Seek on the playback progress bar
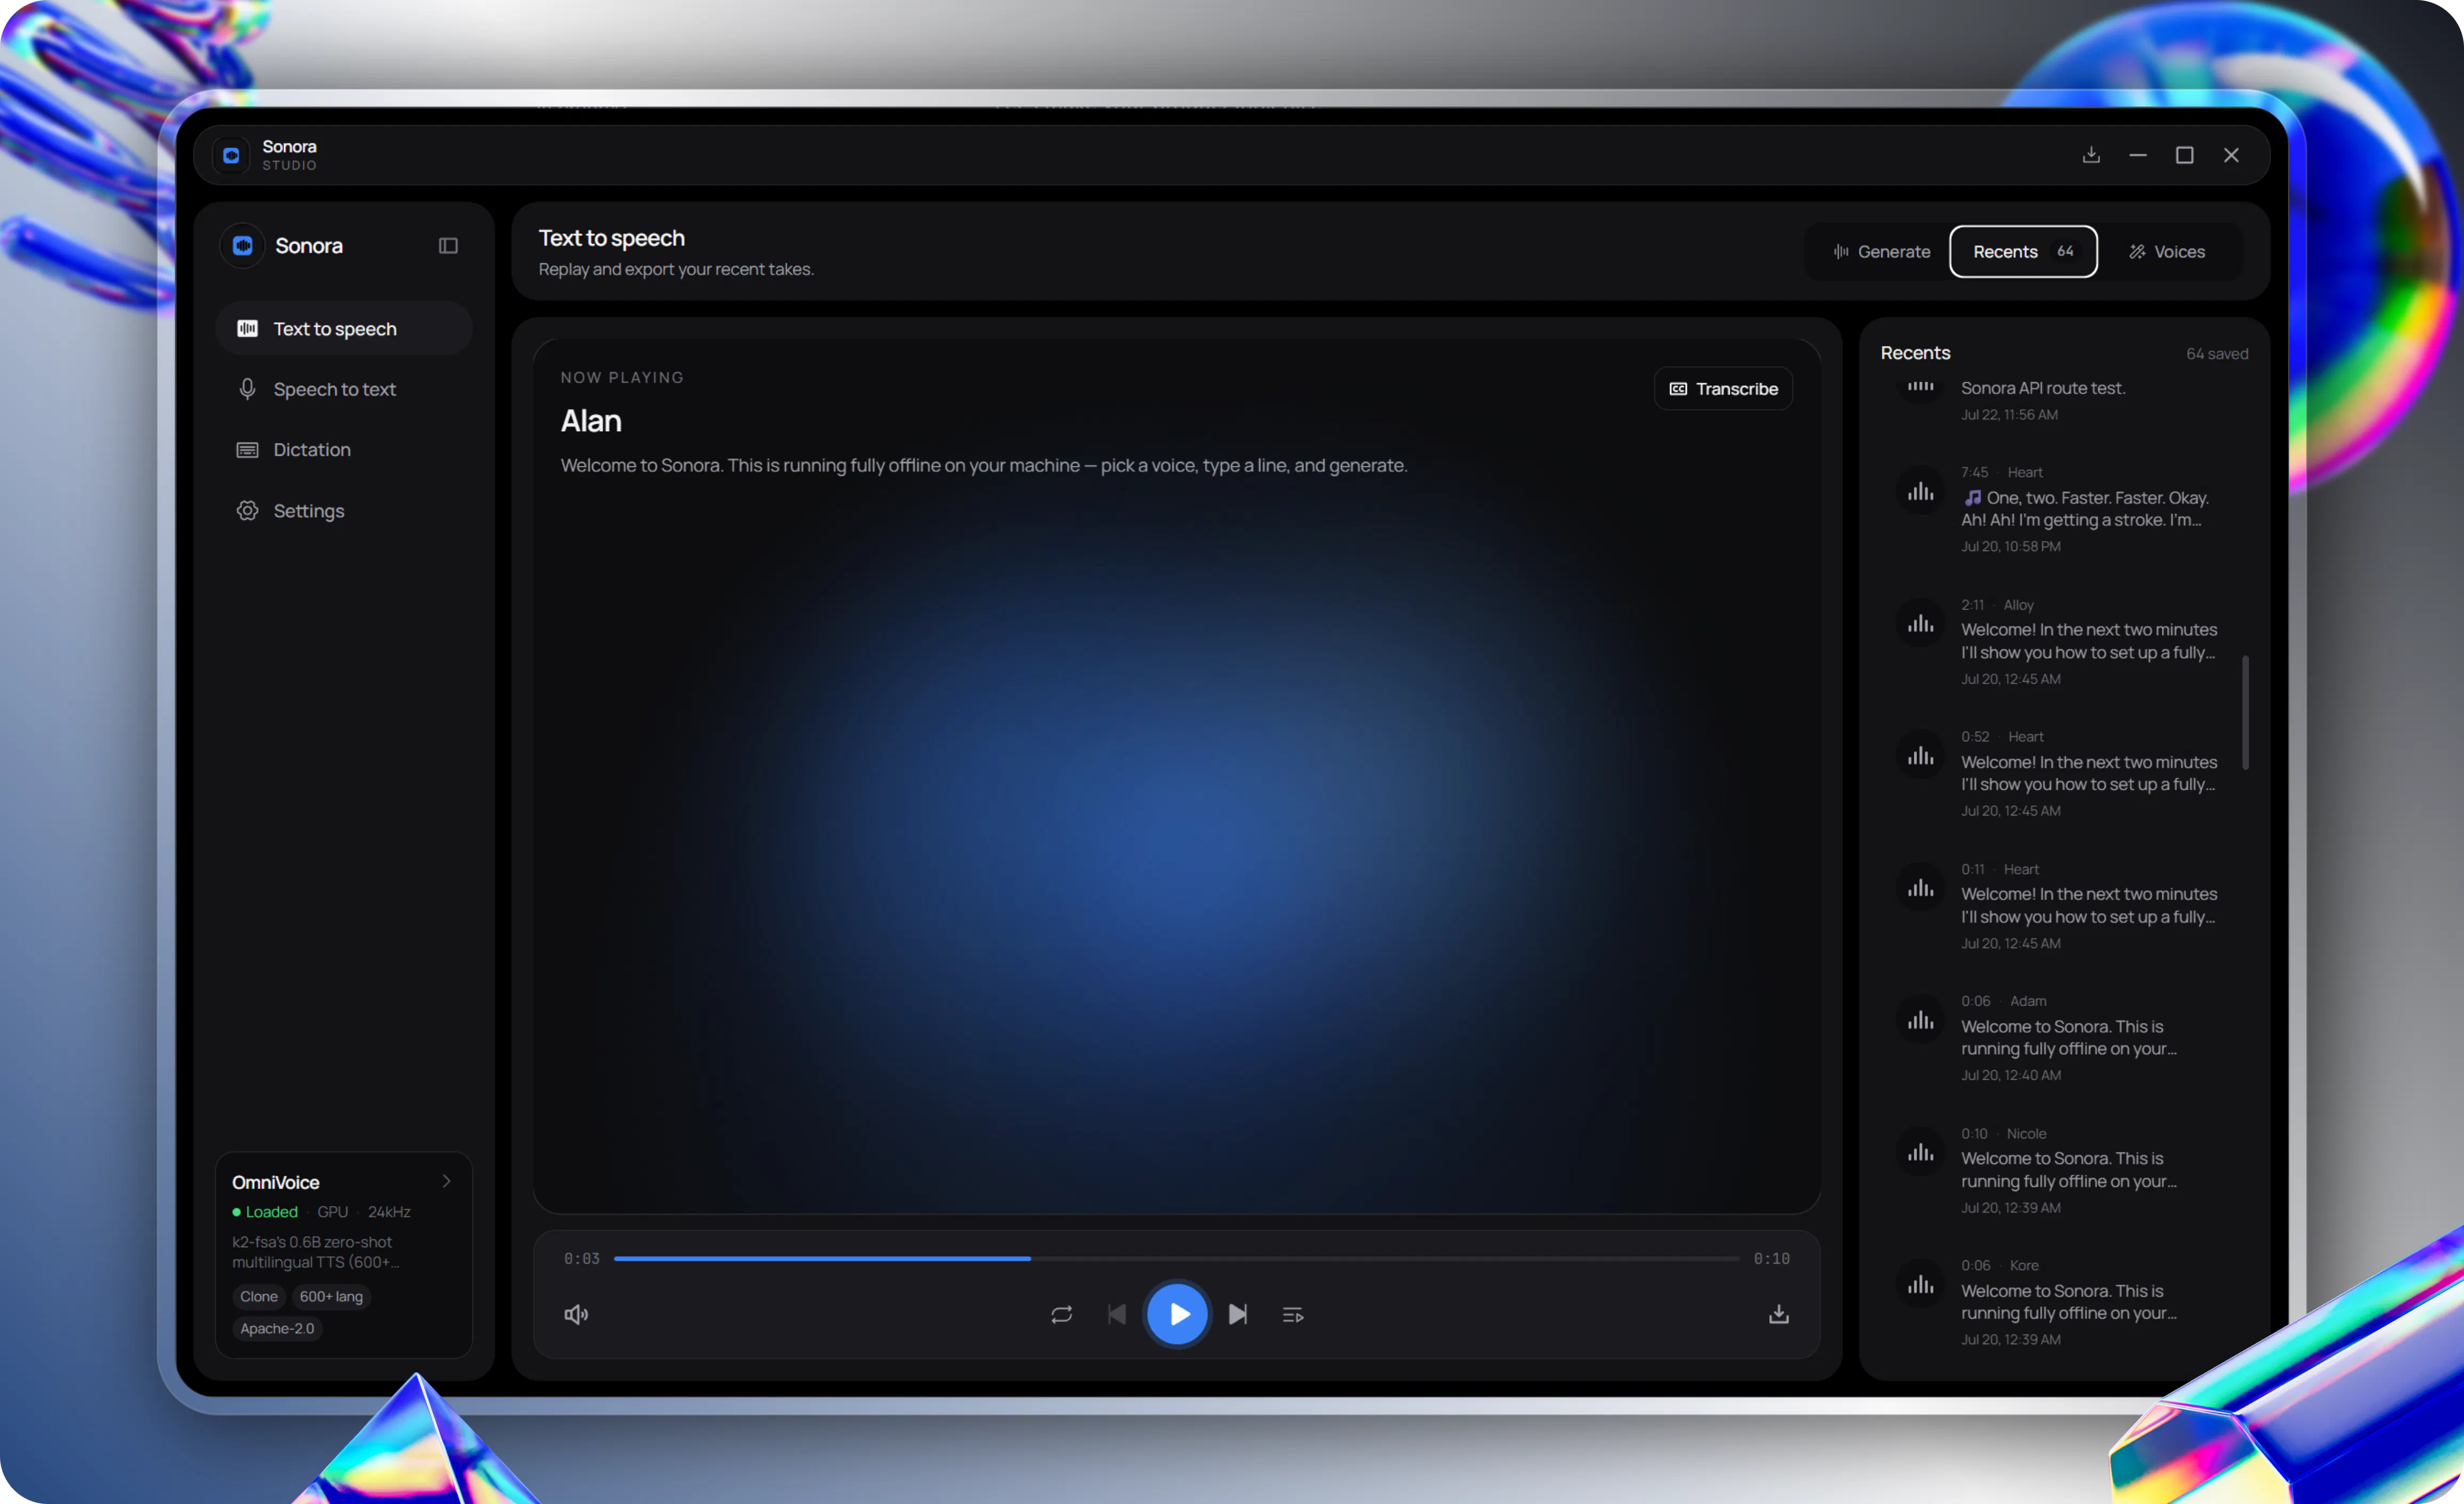The height and width of the screenshot is (1504, 2464). pos(1176,1259)
